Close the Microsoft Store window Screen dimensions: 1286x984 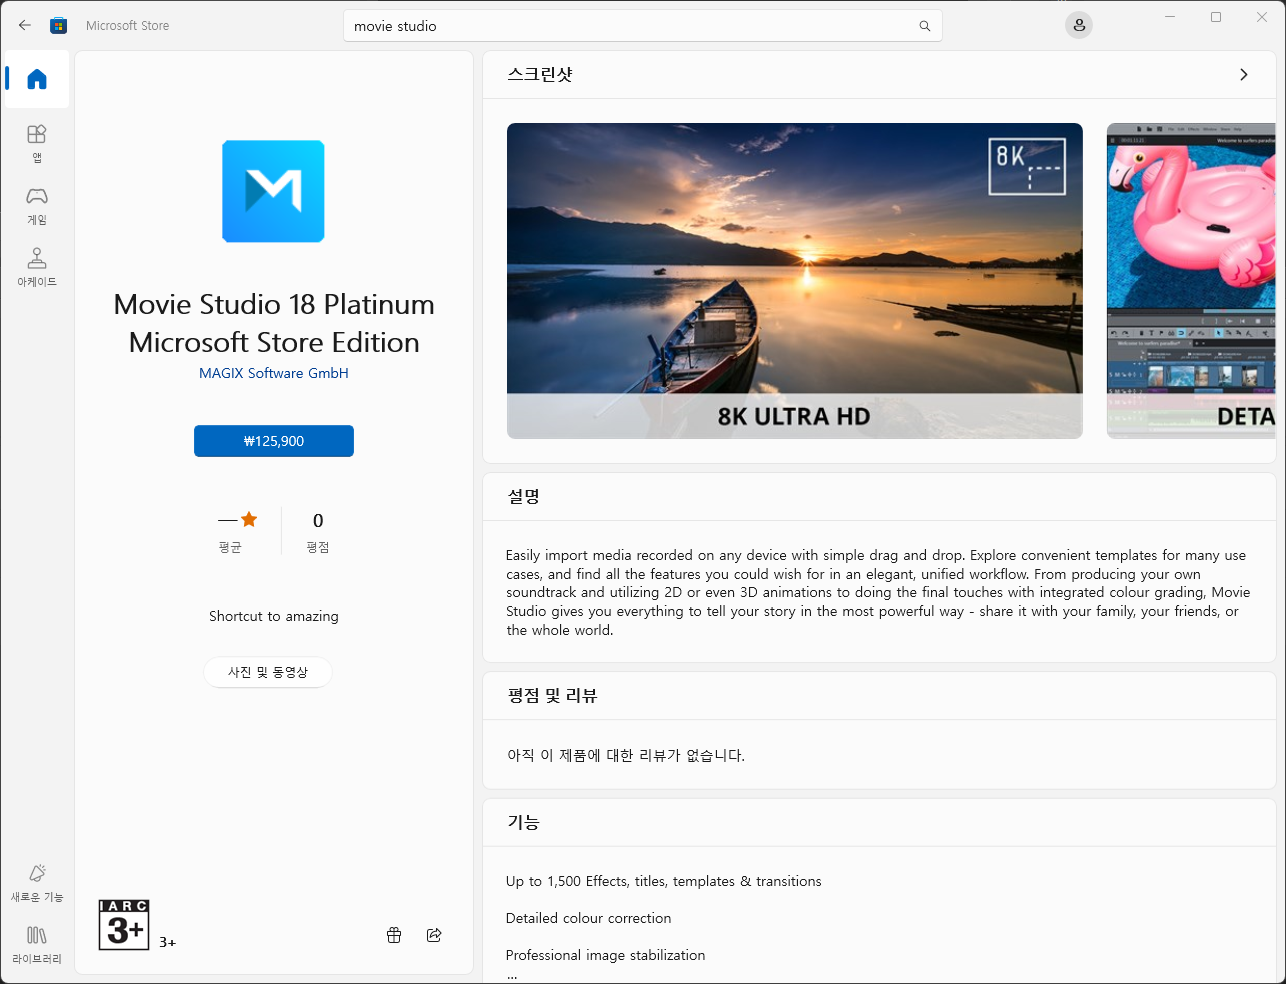coord(1262,17)
